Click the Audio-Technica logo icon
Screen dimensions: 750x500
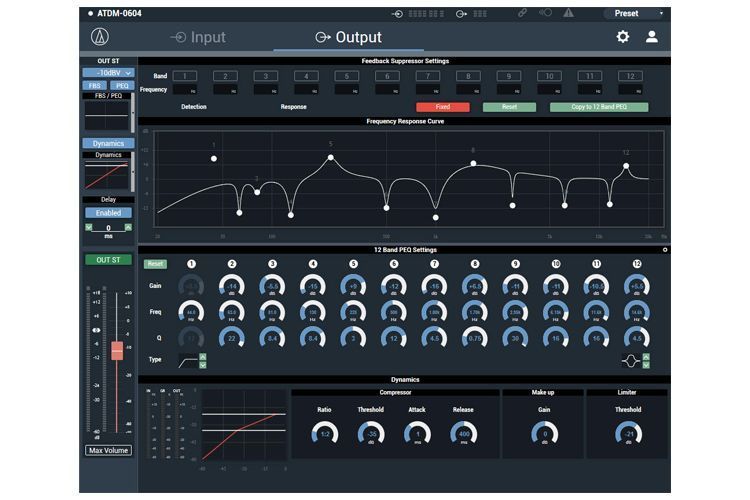click(99, 37)
